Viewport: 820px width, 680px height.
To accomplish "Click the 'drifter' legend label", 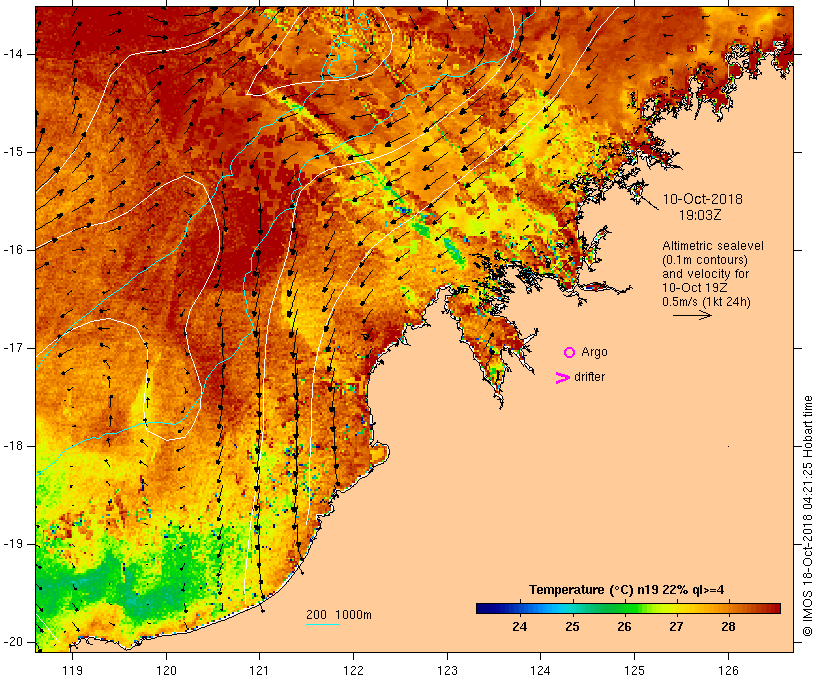I will (x=589, y=377).
